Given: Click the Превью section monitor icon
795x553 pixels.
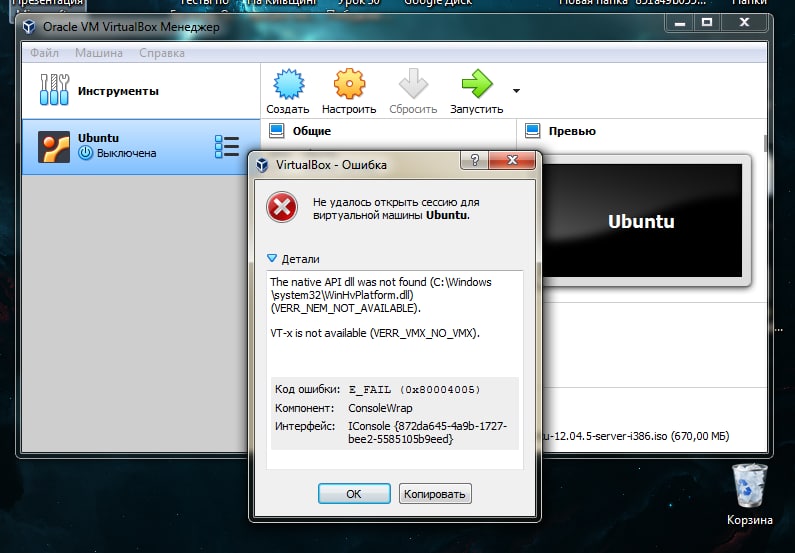Looking at the screenshot, I should click(x=533, y=131).
